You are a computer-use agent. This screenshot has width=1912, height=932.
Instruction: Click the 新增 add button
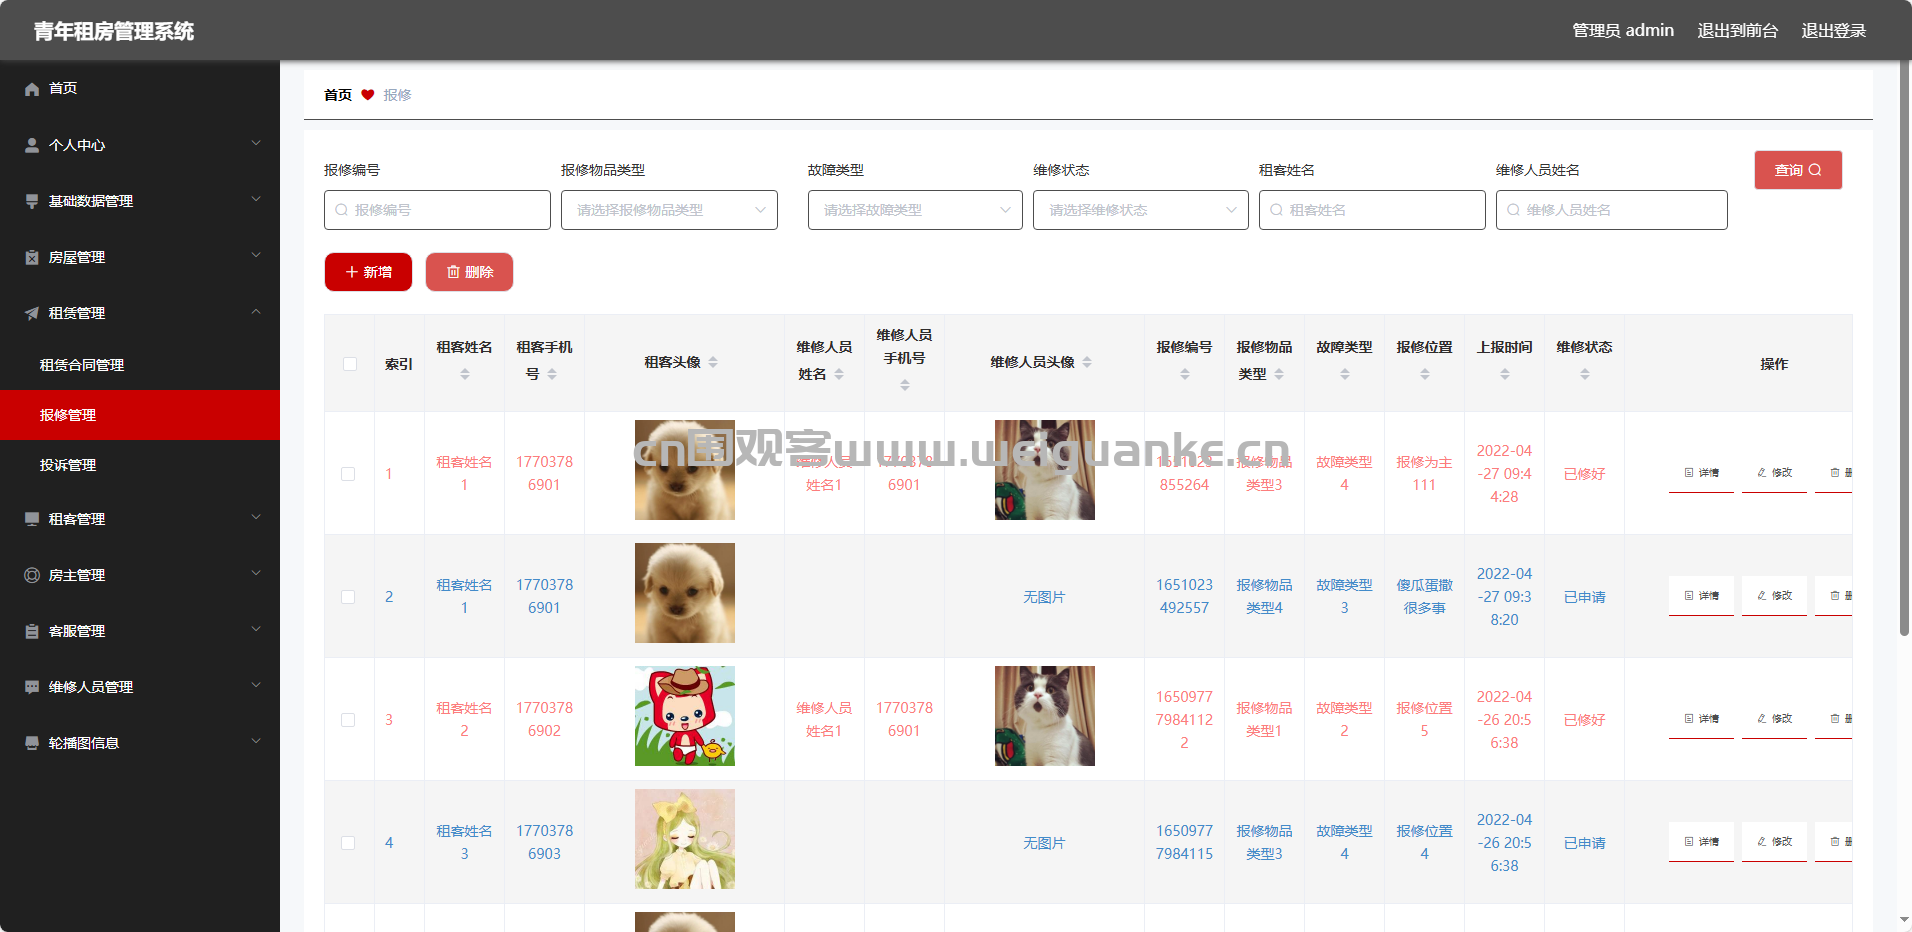(368, 272)
